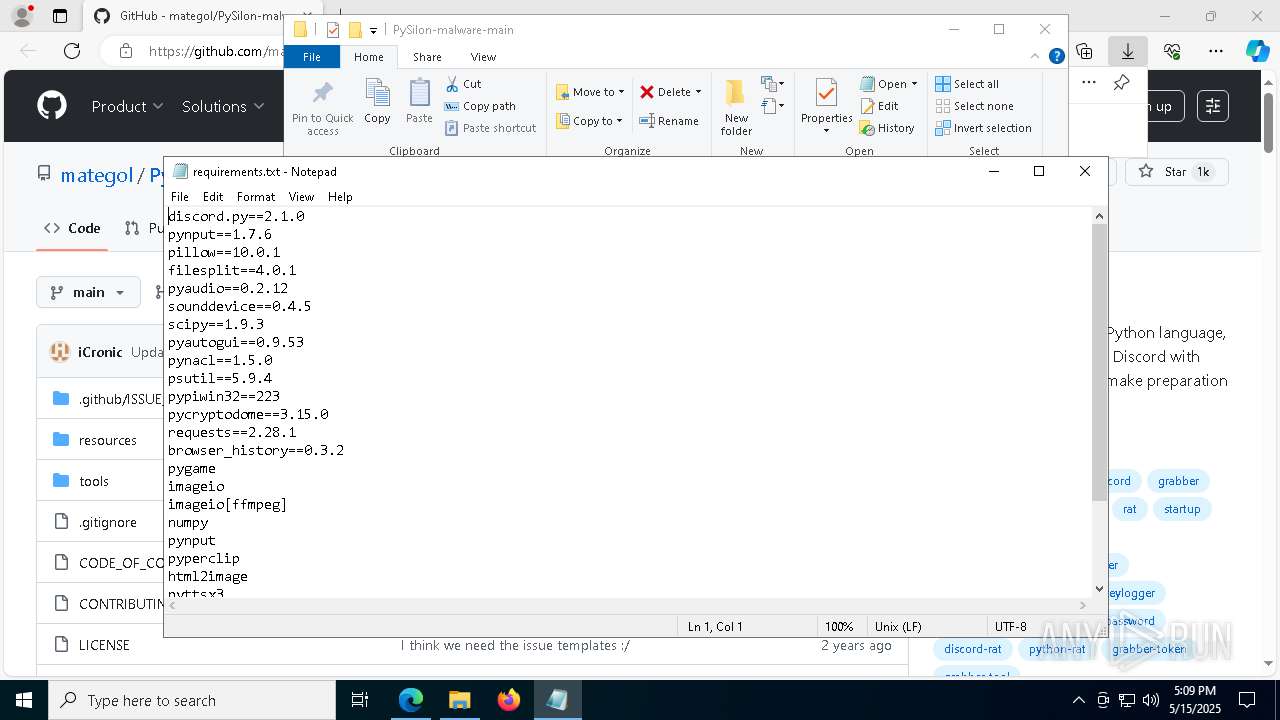Click the discord-rat topic tag

coord(972,649)
